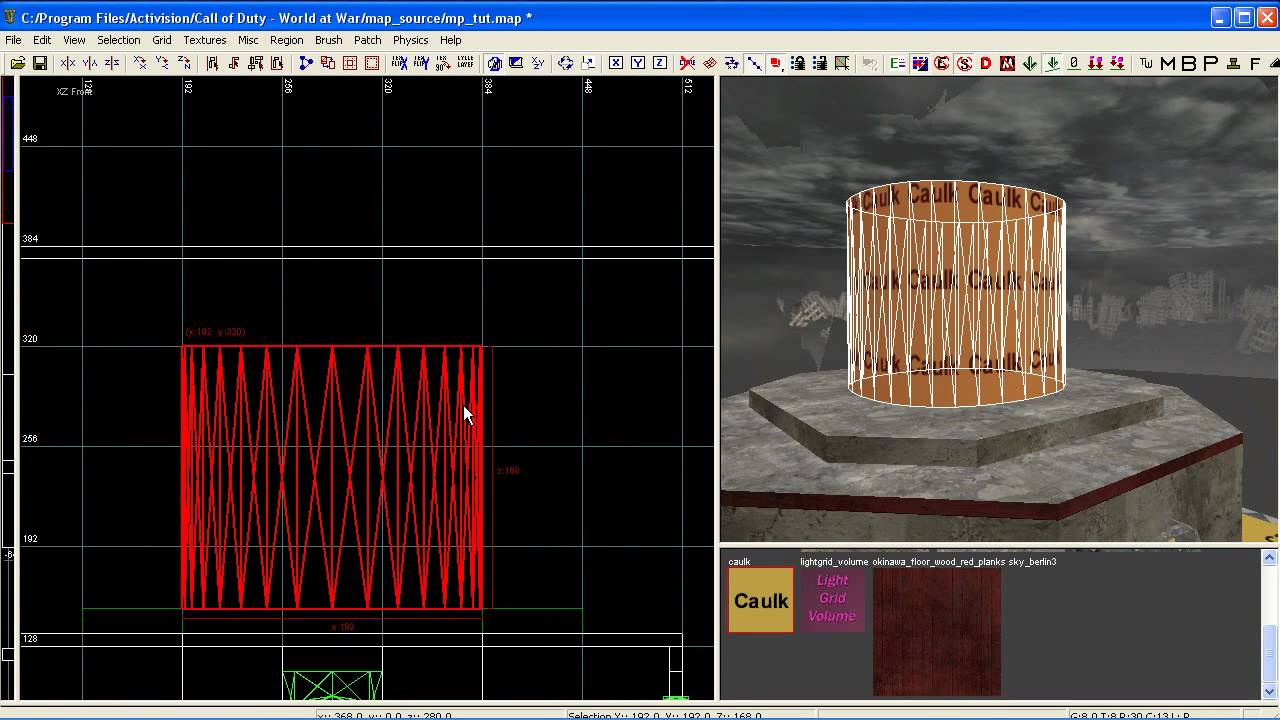Viewport: 1280px width, 720px height.
Task: Click the underlined zero toolbar icon
Action: 1074,63
